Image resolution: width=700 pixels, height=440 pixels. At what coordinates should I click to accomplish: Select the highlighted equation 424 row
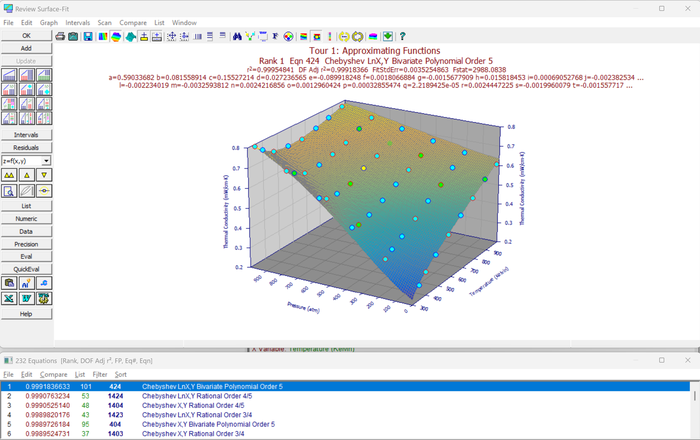(345, 387)
